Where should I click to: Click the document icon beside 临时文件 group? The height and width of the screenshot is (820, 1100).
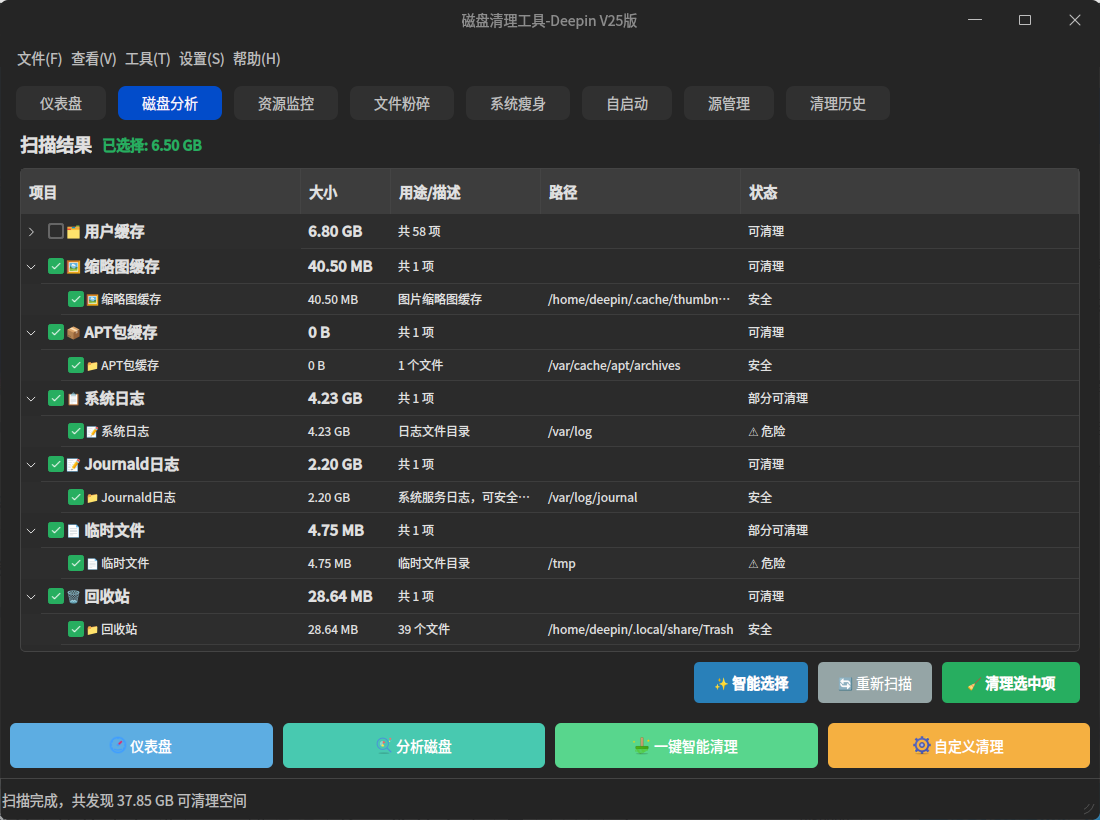(x=74, y=530)
